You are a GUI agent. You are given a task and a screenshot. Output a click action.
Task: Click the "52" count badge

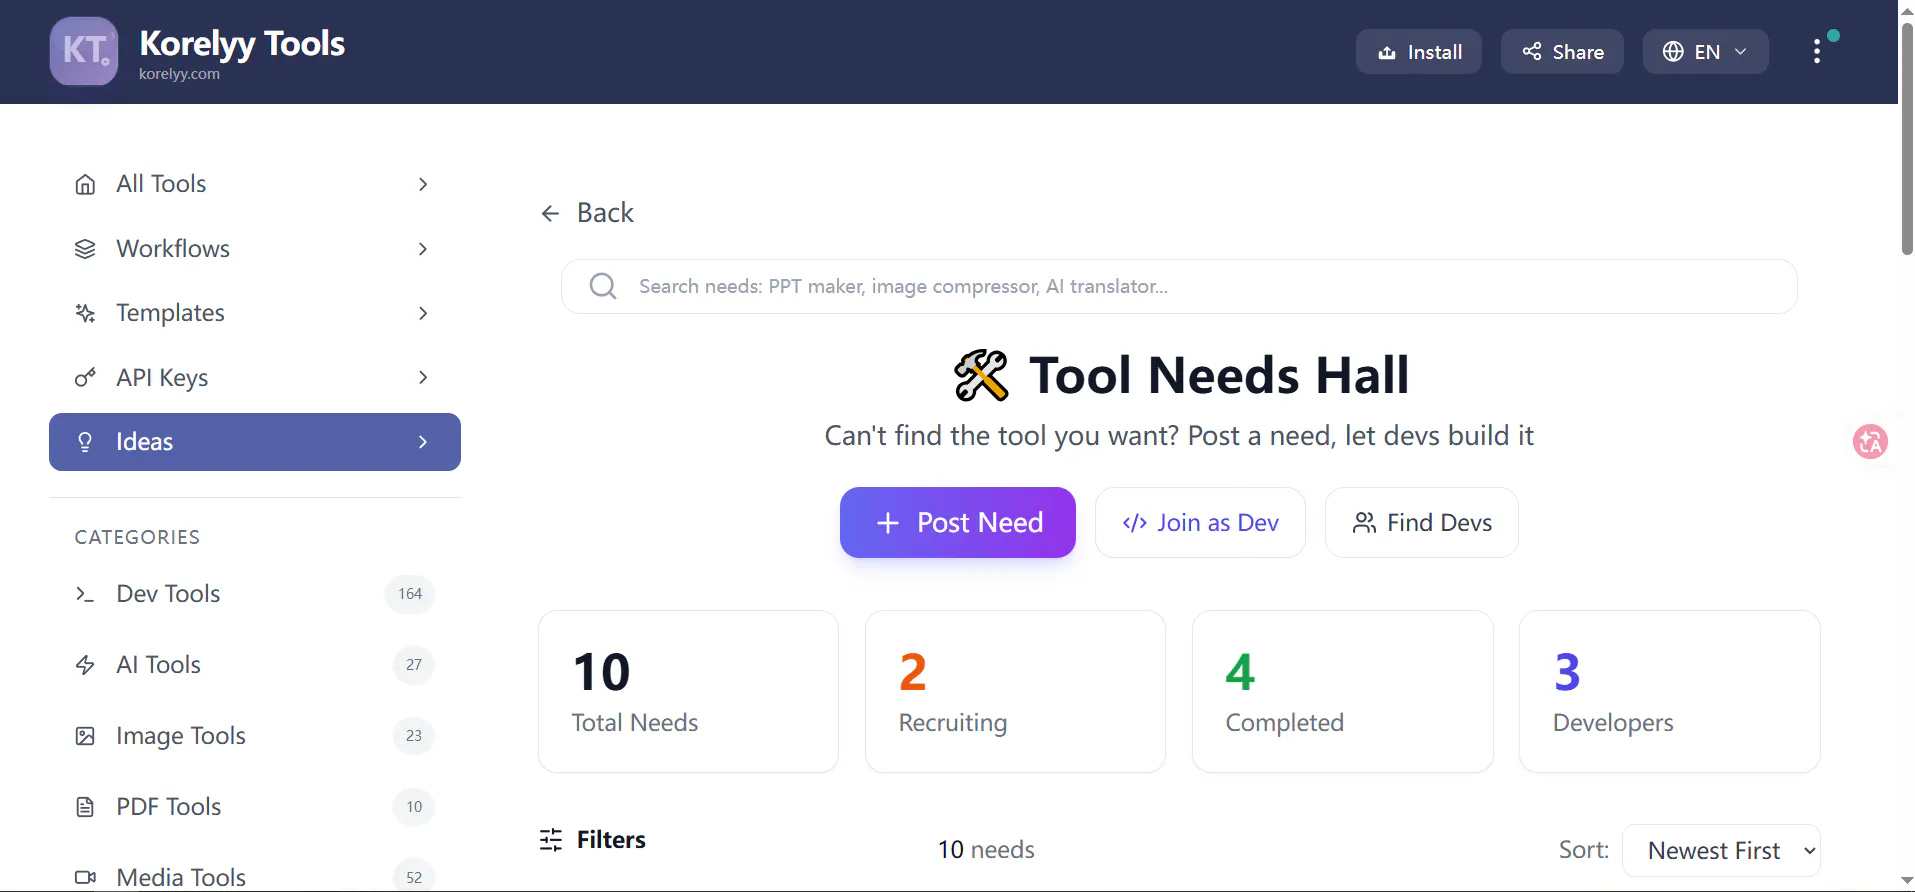click(x=414, y=877)
